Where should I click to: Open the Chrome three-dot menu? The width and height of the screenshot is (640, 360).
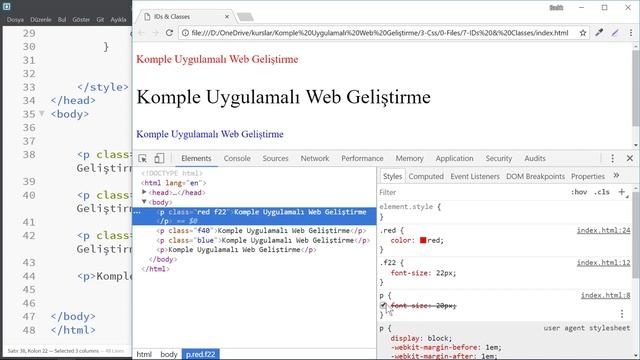point(631,33)
